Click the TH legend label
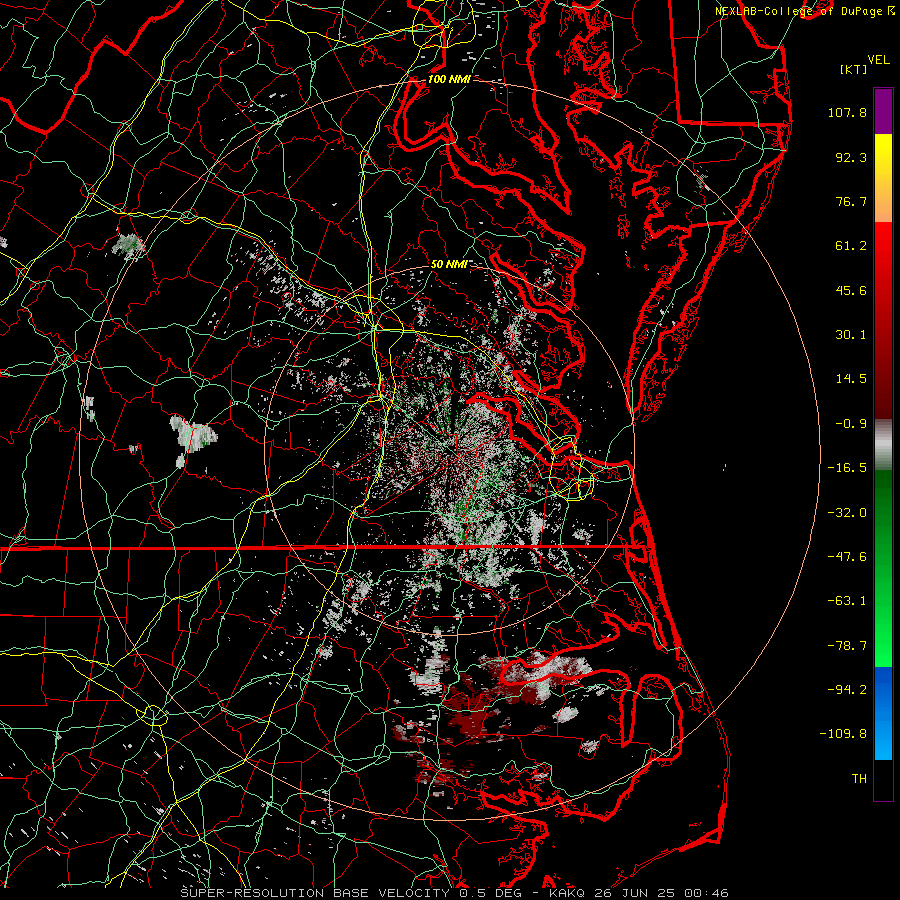The image size is (900, 900). tap(859, 779)
